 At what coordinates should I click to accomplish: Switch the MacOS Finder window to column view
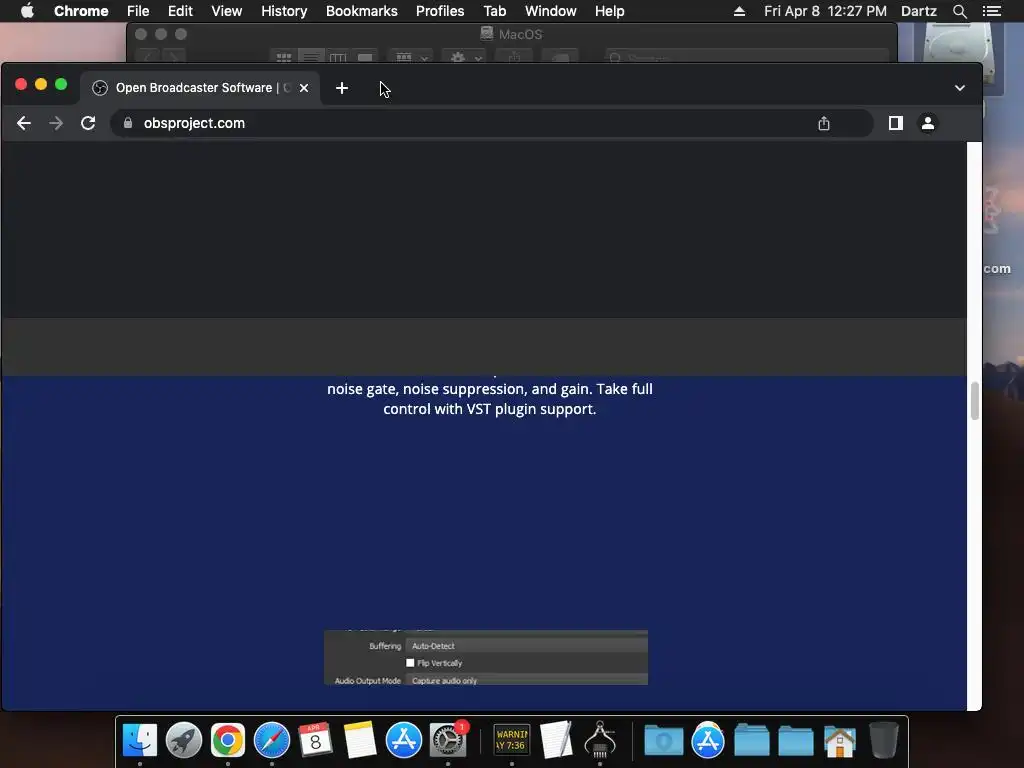(338, 57)
